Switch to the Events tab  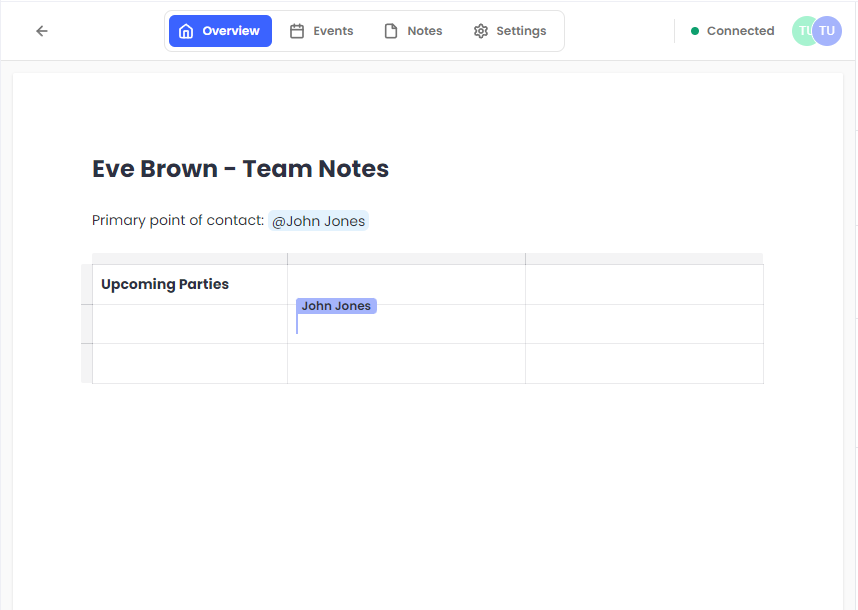[333, 31]
